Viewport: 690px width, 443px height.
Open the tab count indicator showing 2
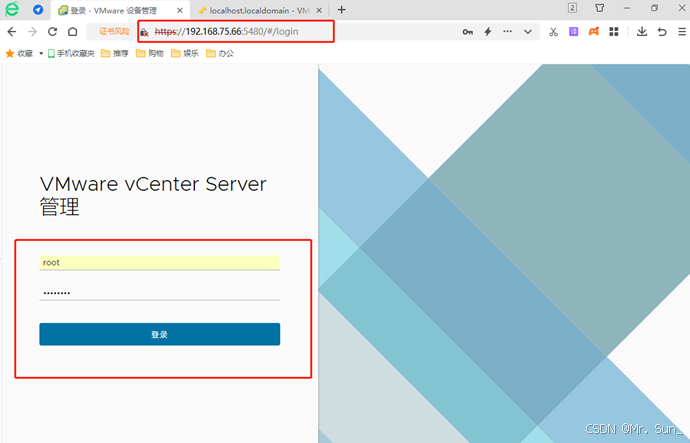click(572, 8)
